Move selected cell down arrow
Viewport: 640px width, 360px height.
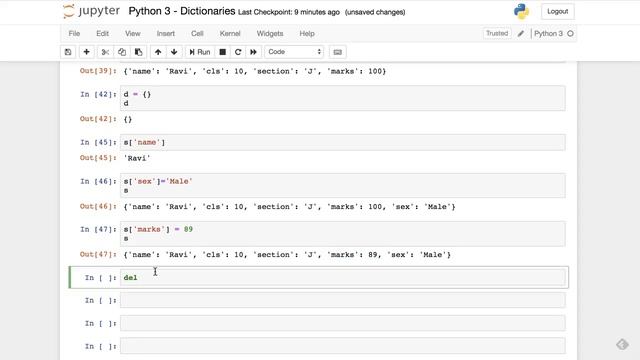pos(174,52)
